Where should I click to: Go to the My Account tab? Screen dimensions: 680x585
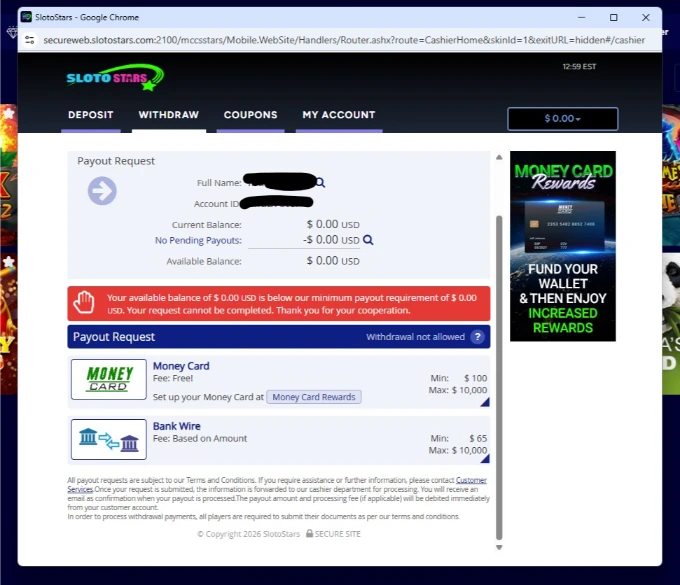click(x=339, y=115)
